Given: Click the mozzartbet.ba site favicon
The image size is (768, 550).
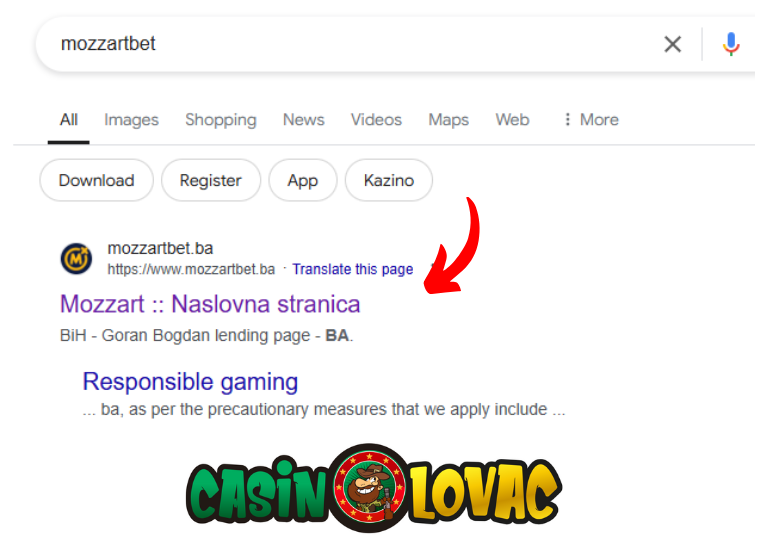Looking at the screenshot, I should [76, 259].
